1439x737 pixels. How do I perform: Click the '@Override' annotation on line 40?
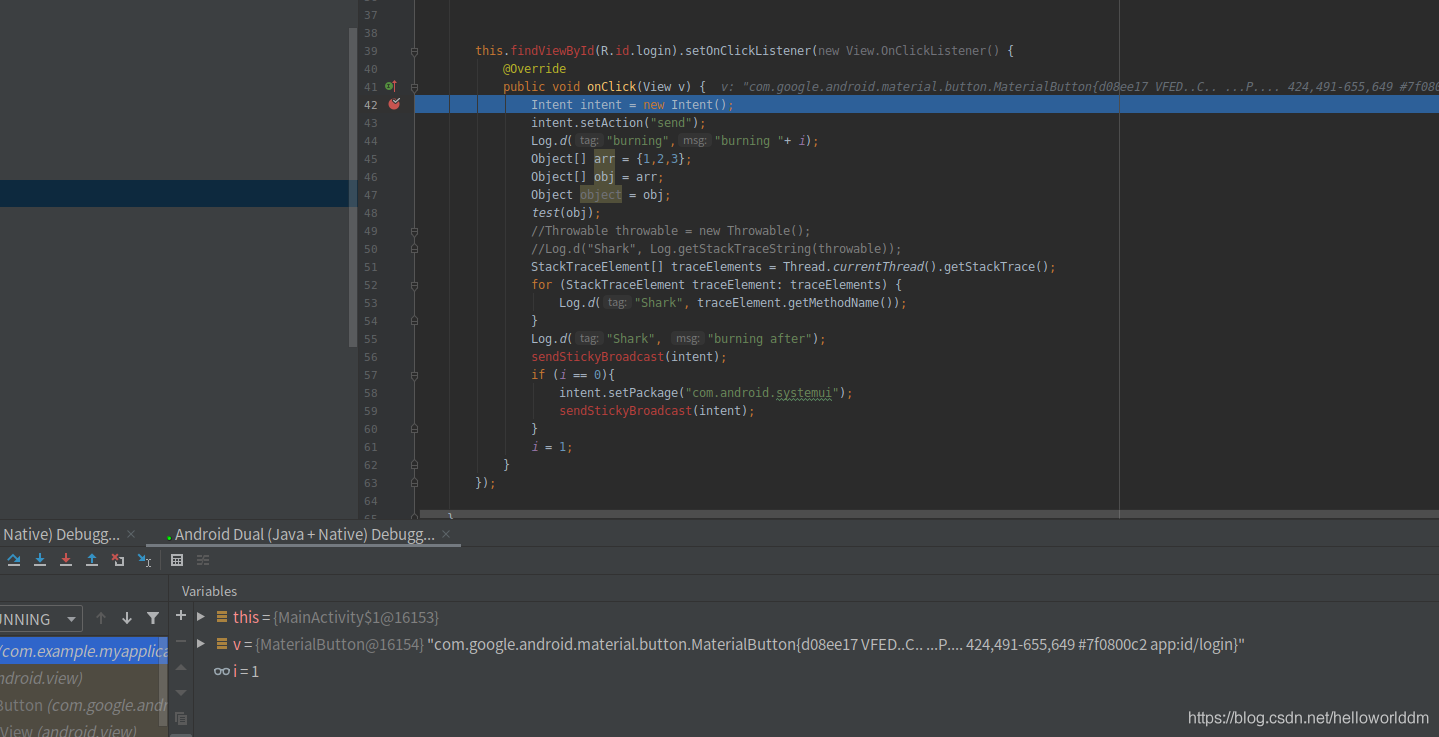point(534,69)
